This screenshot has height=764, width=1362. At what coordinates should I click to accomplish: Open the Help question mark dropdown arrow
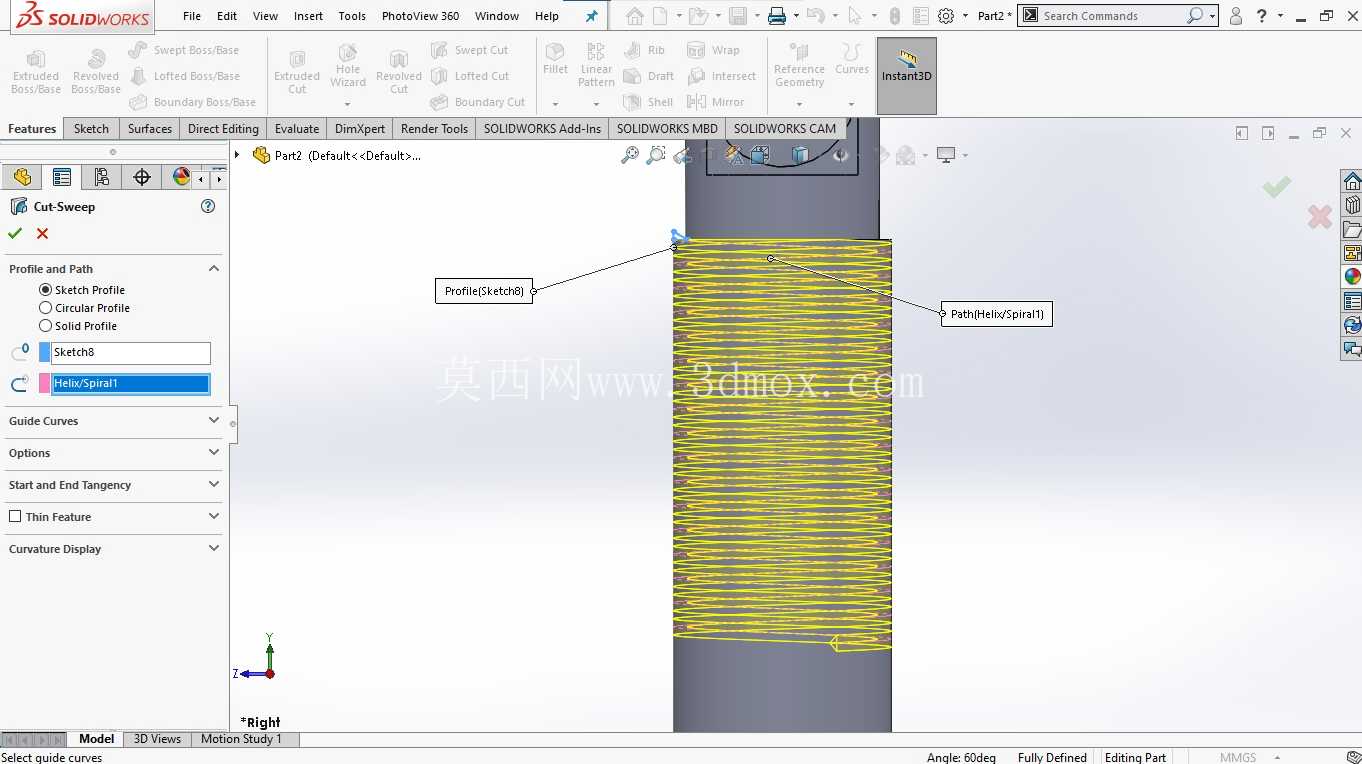click(x=1280, y=16)
